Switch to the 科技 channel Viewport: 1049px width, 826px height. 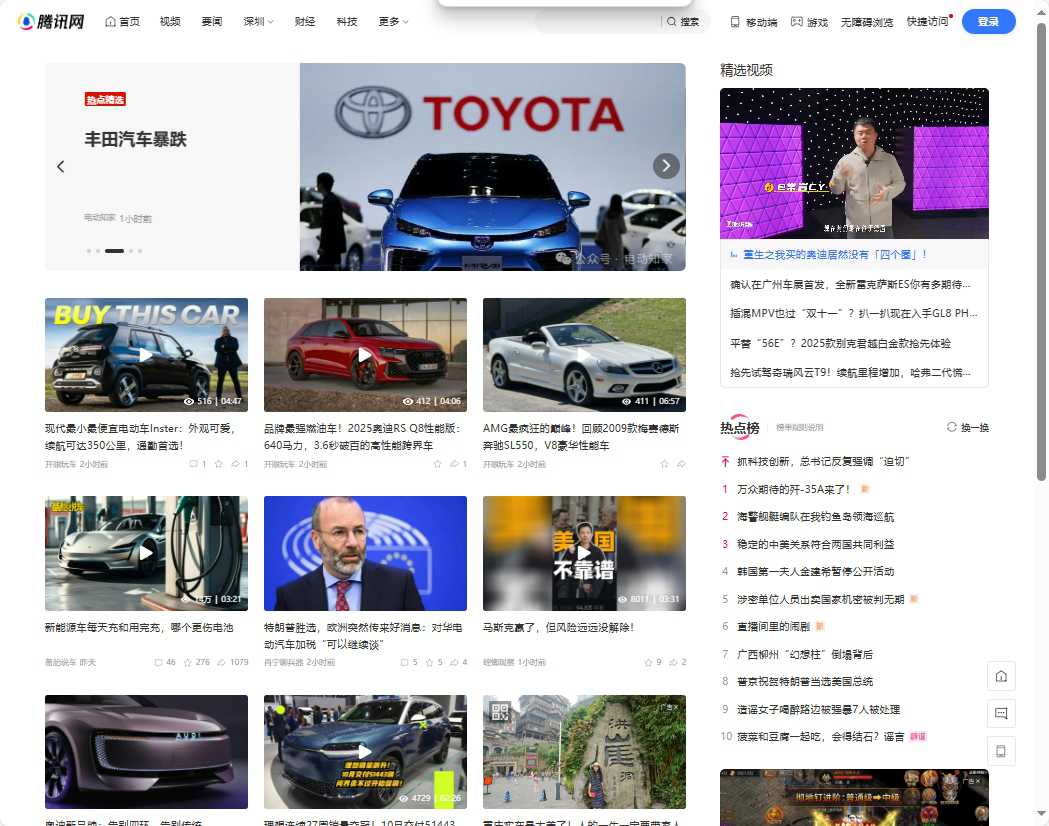tap(346, 21)
